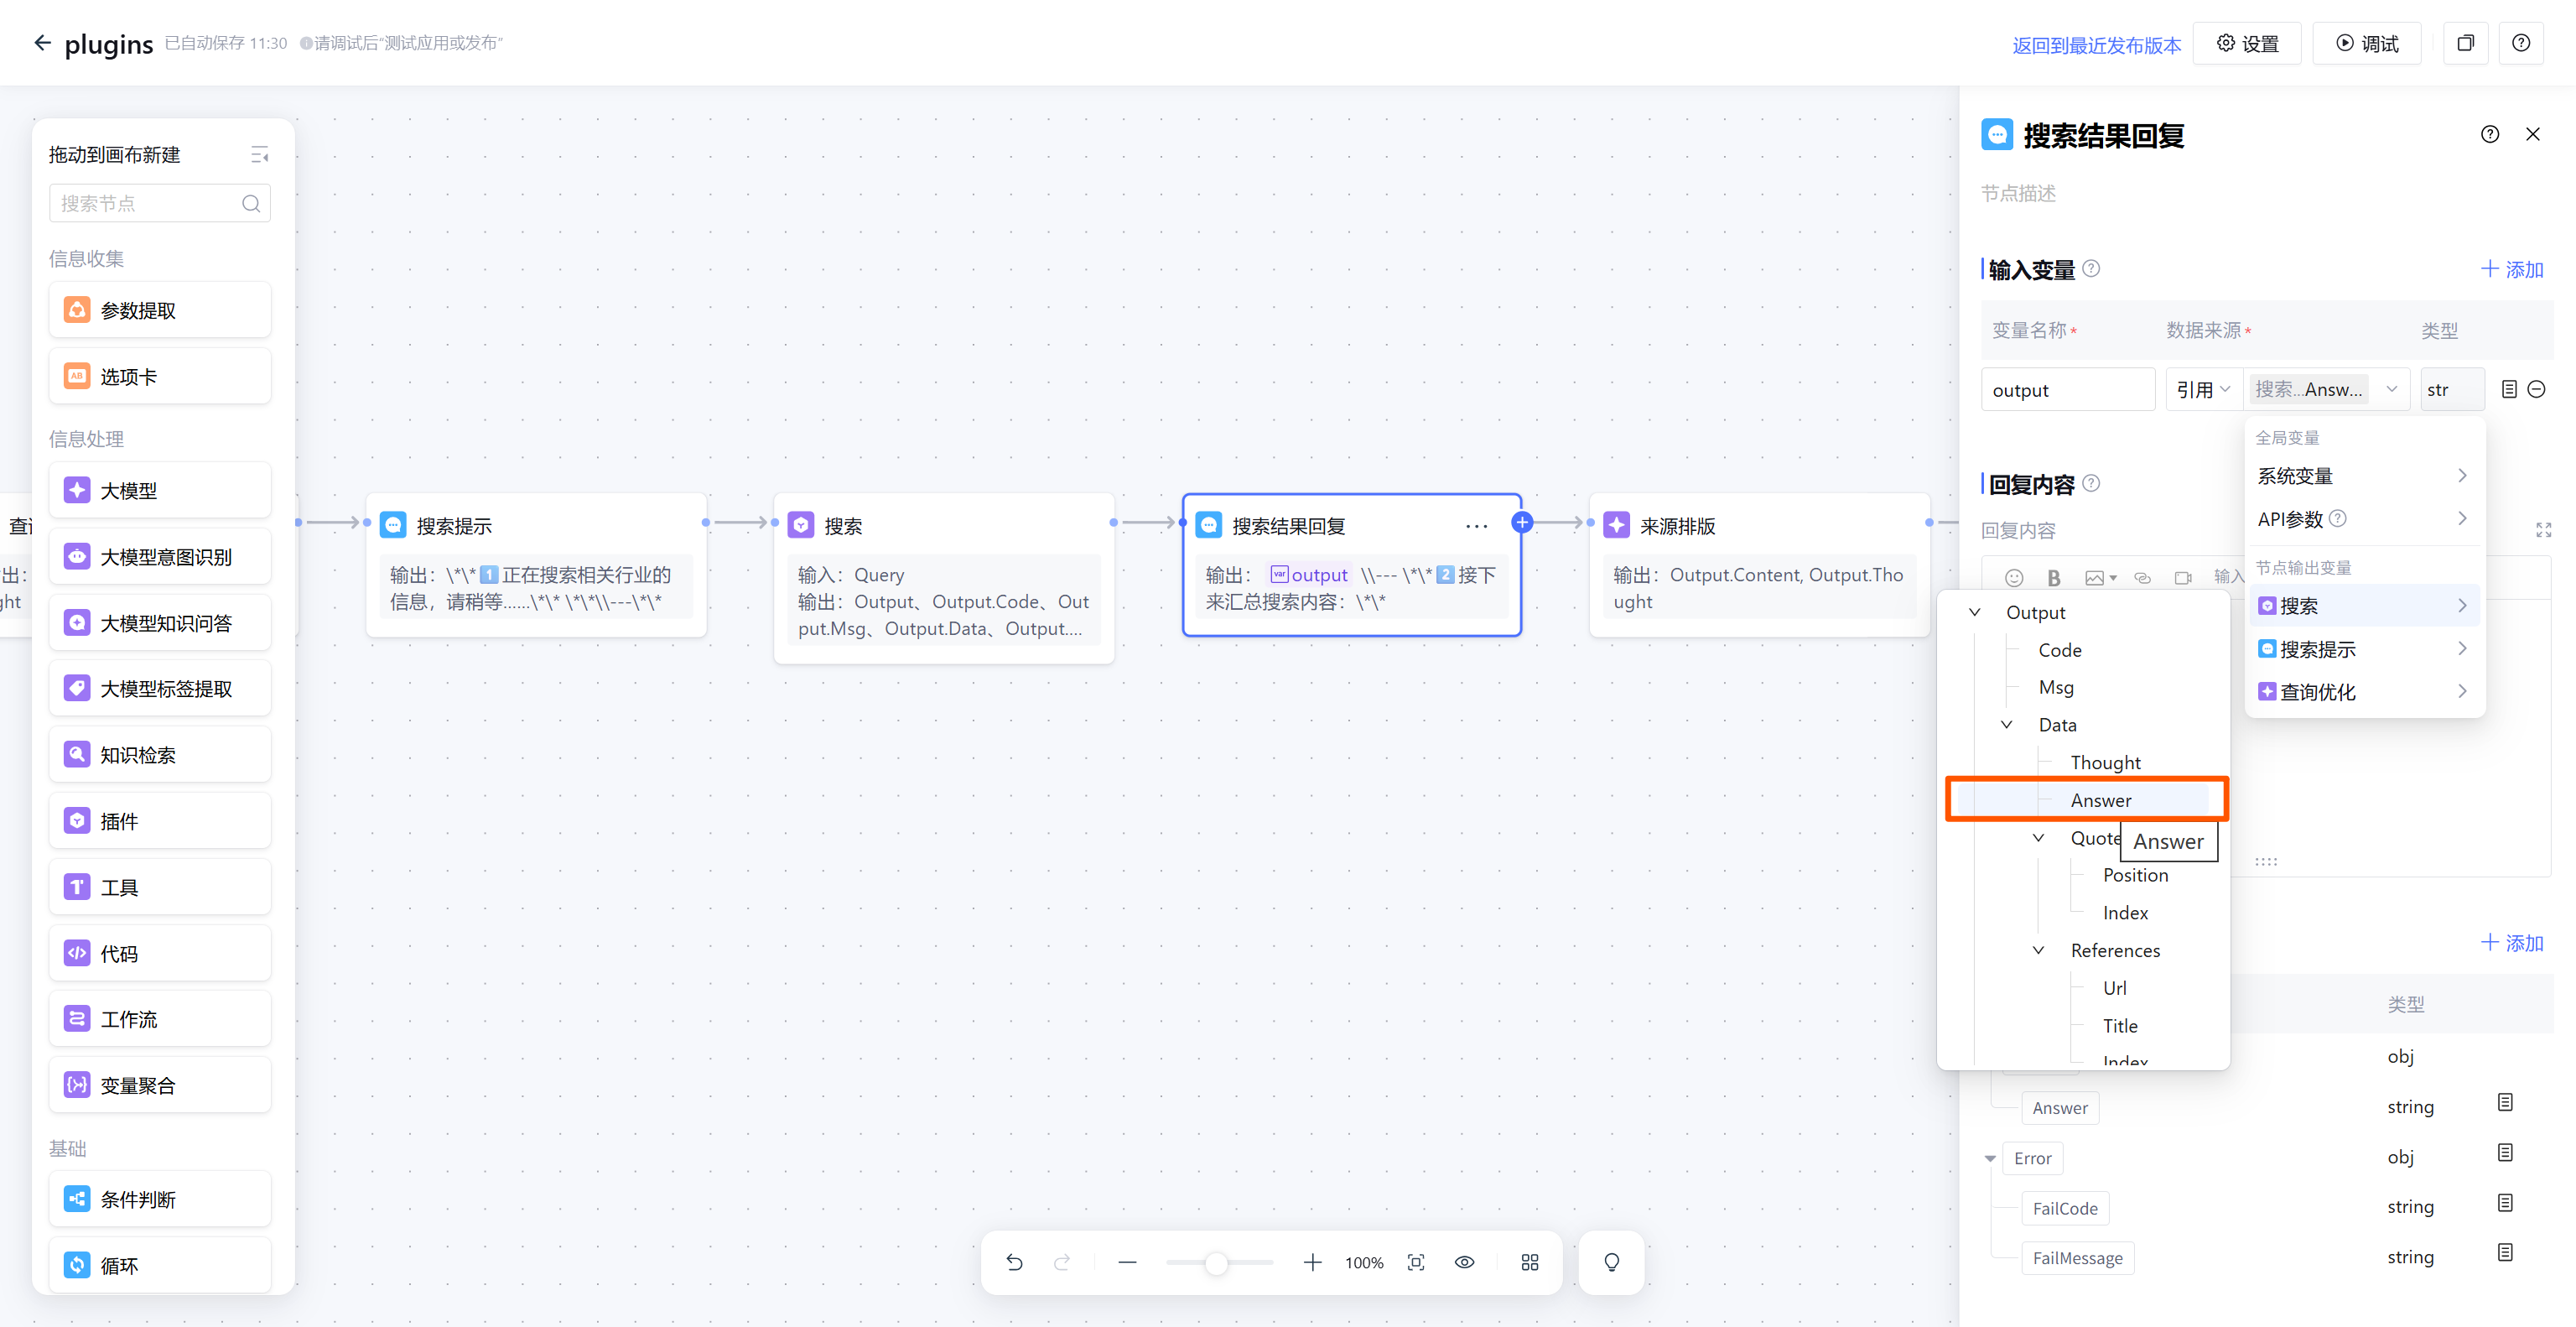Click 返回到最近发布版本 link
The height and width of the screenshot is (1327, 2576).
coord(2096,45)
